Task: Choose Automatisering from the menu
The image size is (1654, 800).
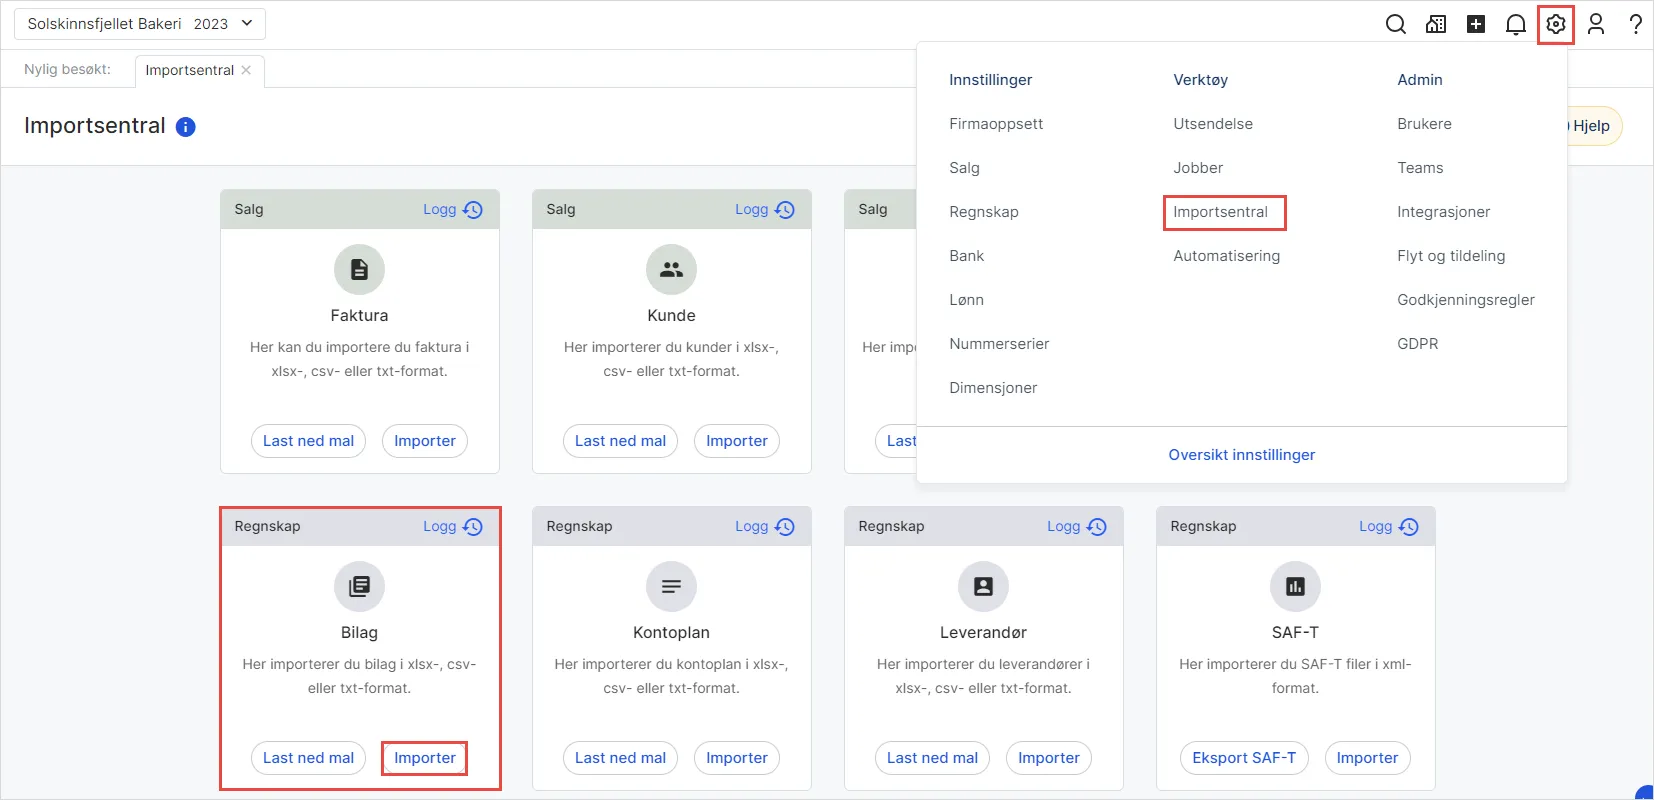Action: click(x=1226, y=256)
